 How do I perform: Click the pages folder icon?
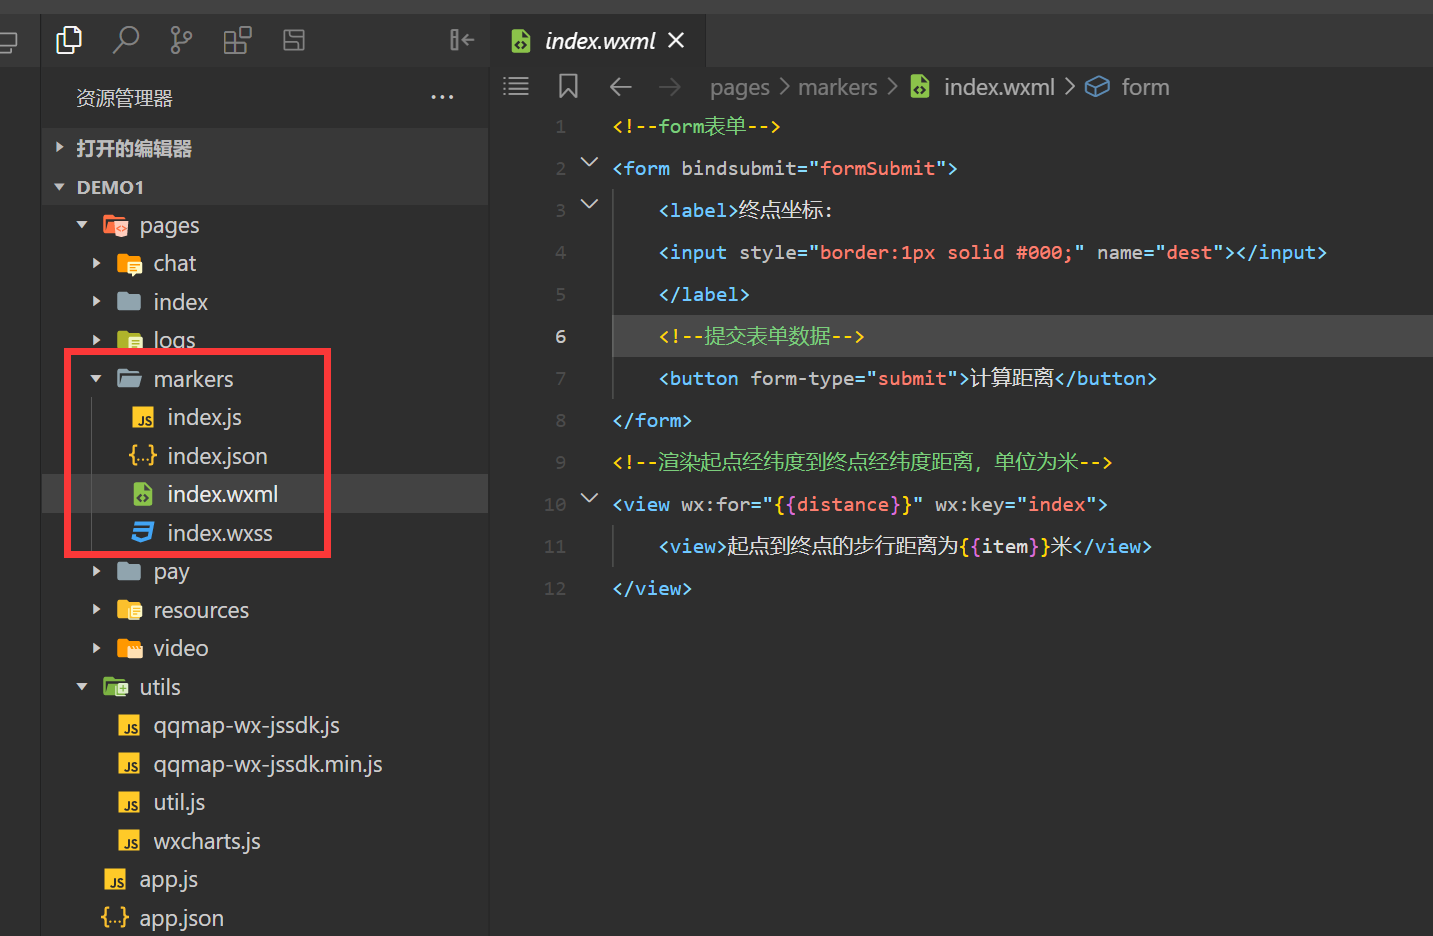point(115,226)
